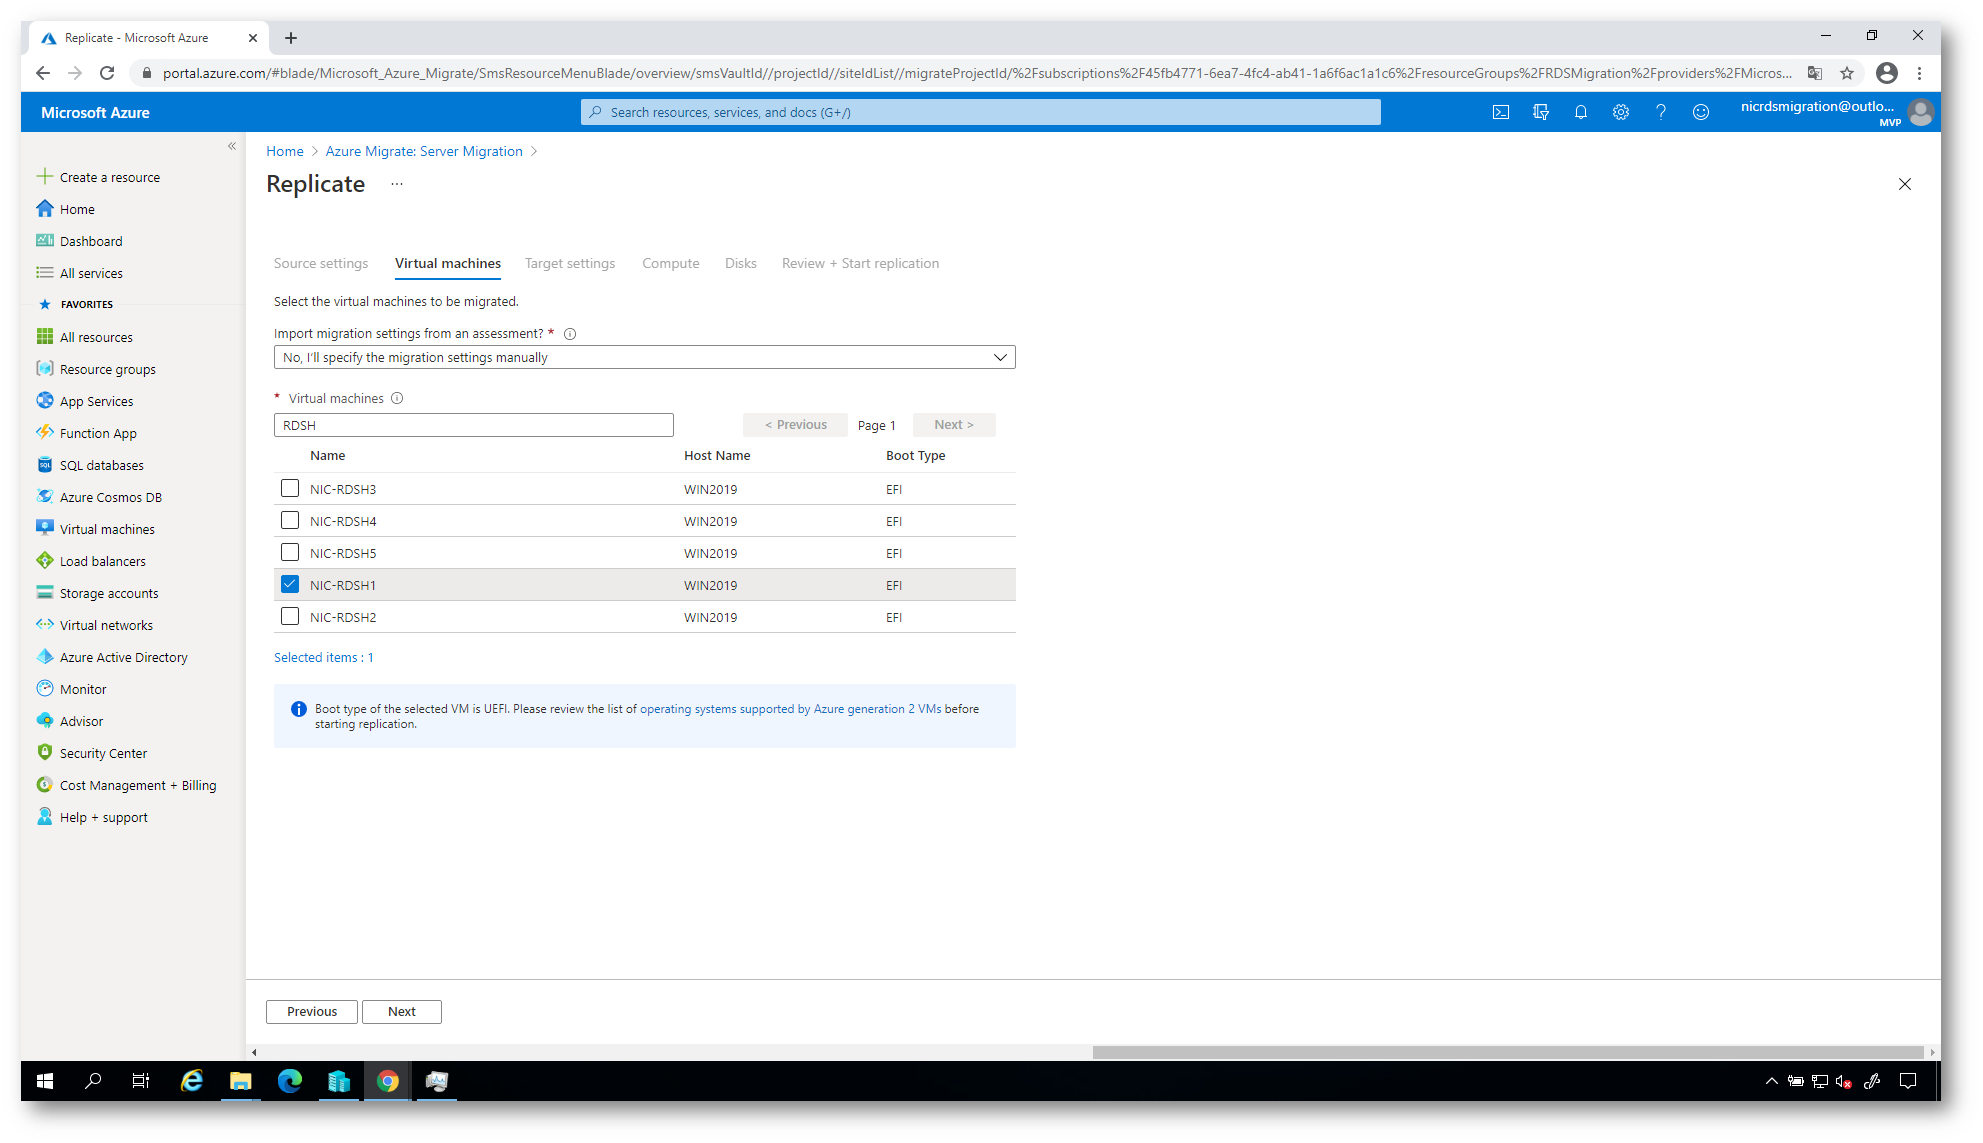Open Resource groups in sidebar

click(x=108, y=369)
